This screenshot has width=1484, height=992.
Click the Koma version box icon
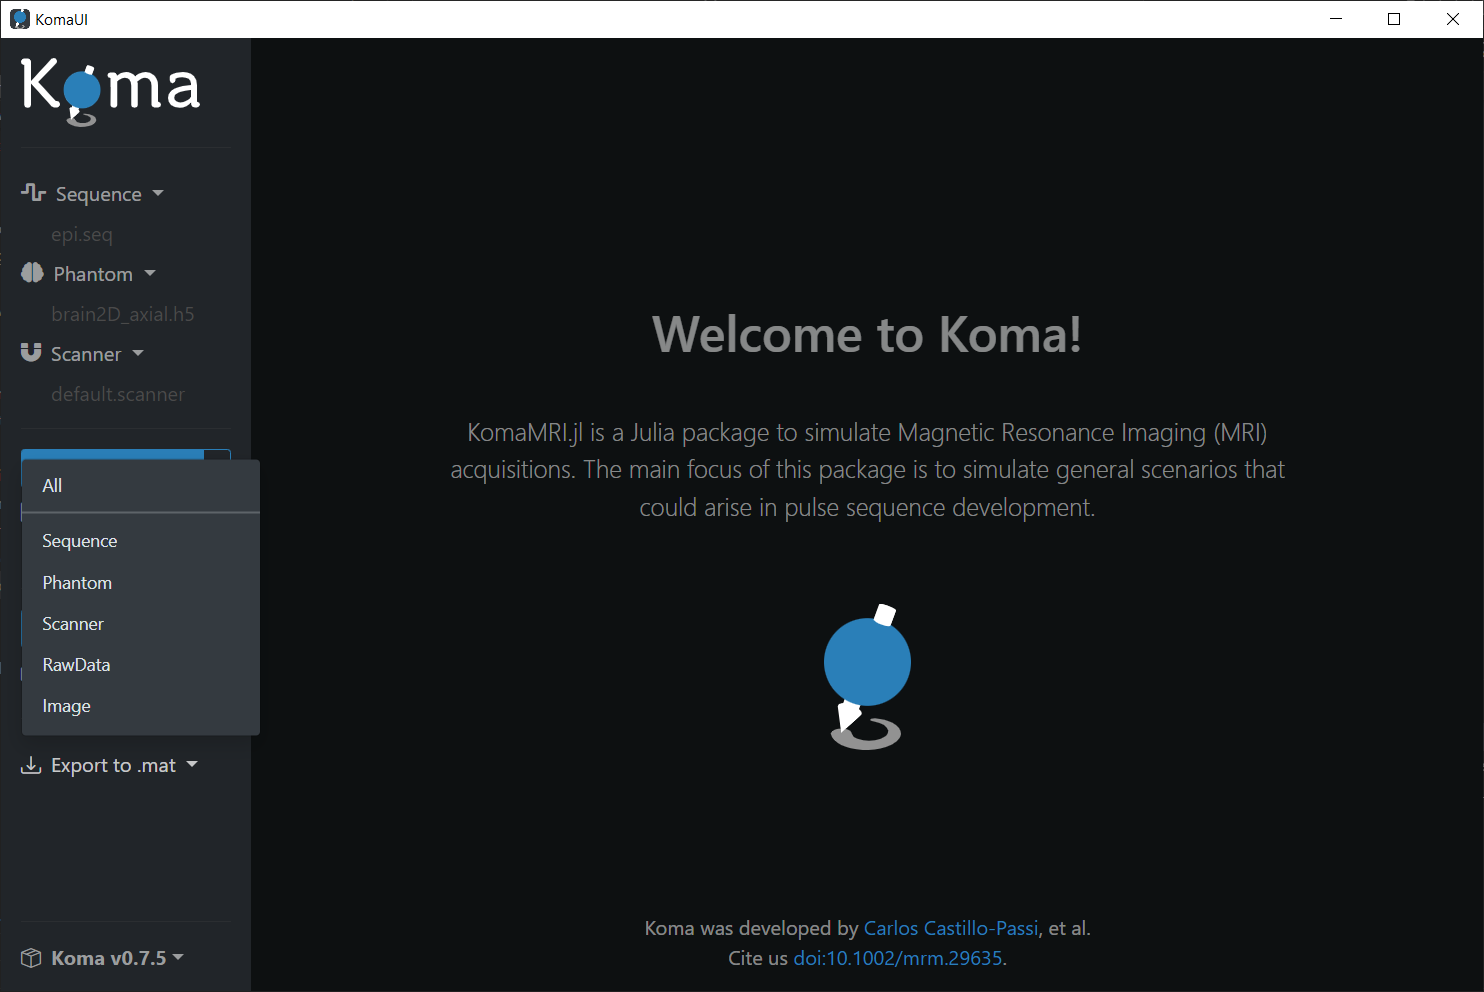point(31,958)
